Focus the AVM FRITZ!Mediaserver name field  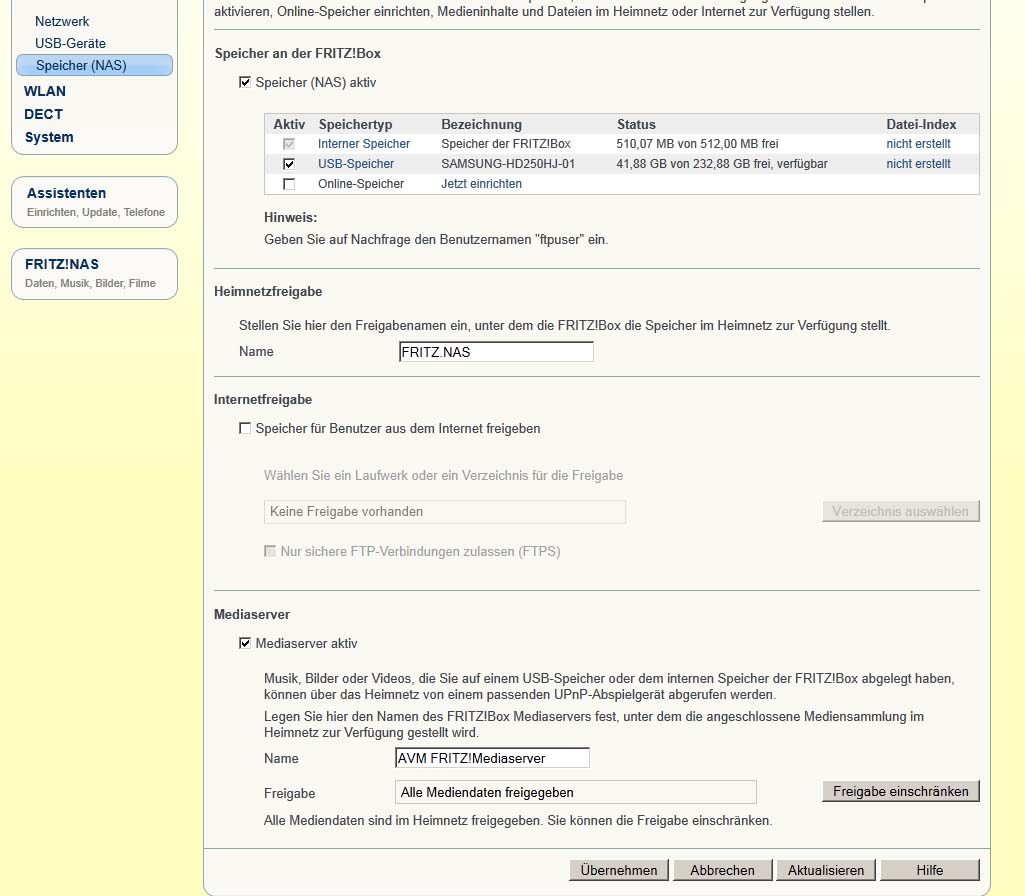point(492,759)
